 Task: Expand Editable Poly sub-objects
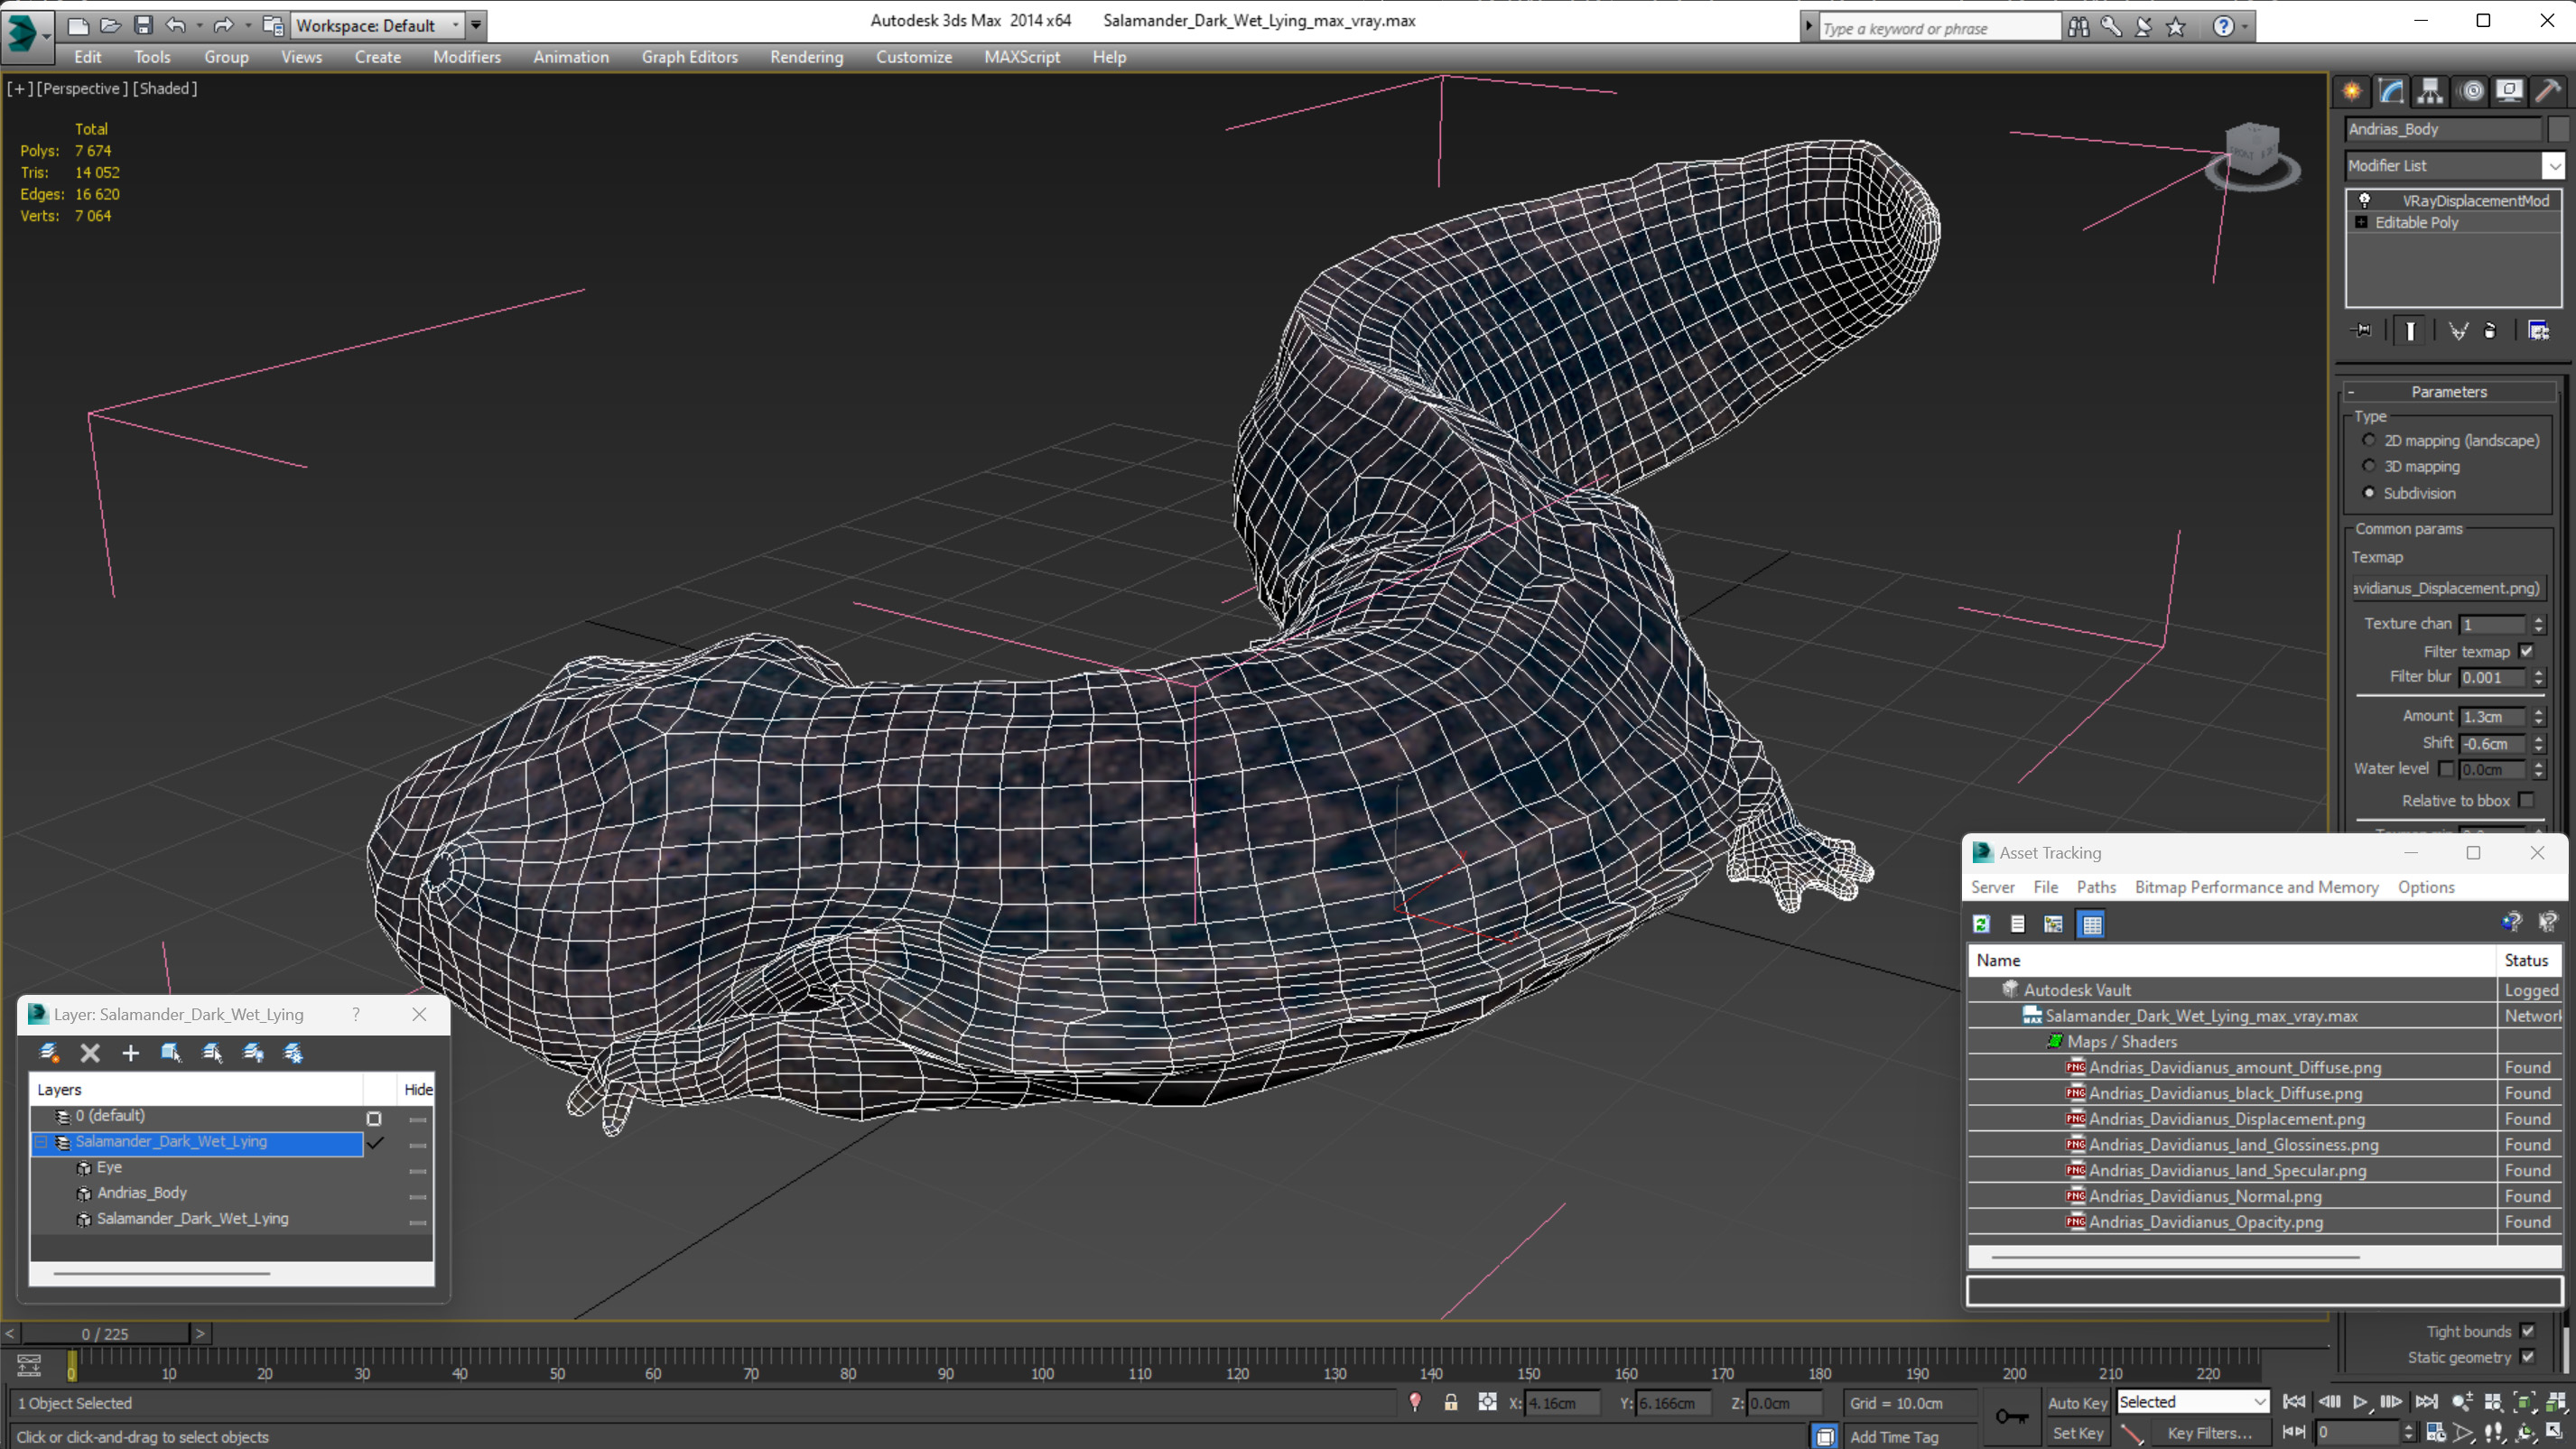(x=2361, y=222)
